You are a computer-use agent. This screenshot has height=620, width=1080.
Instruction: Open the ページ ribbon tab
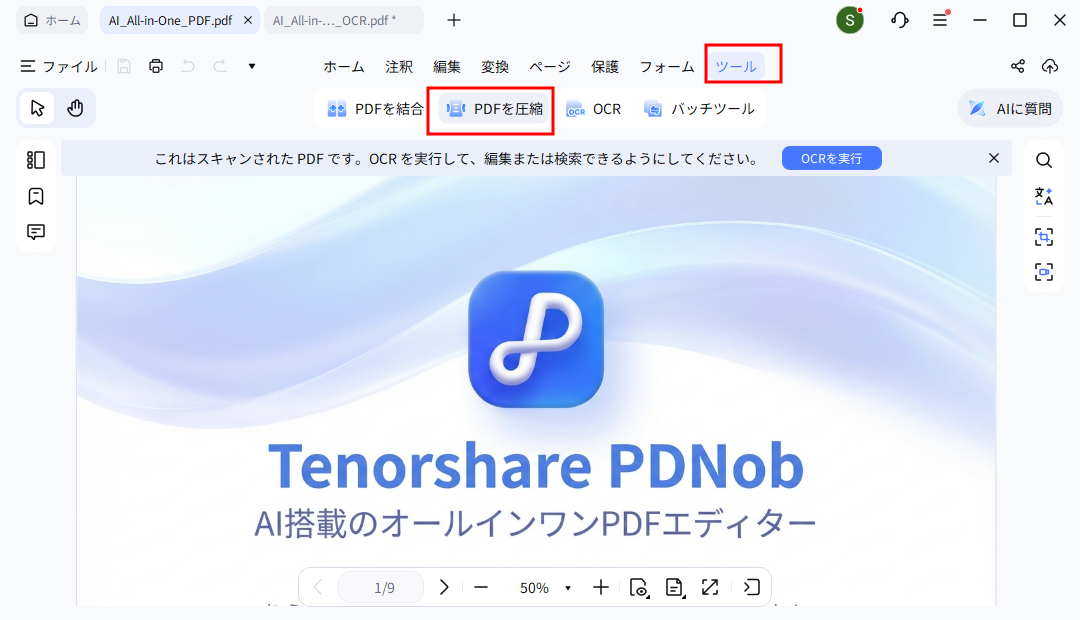point(550,67)
